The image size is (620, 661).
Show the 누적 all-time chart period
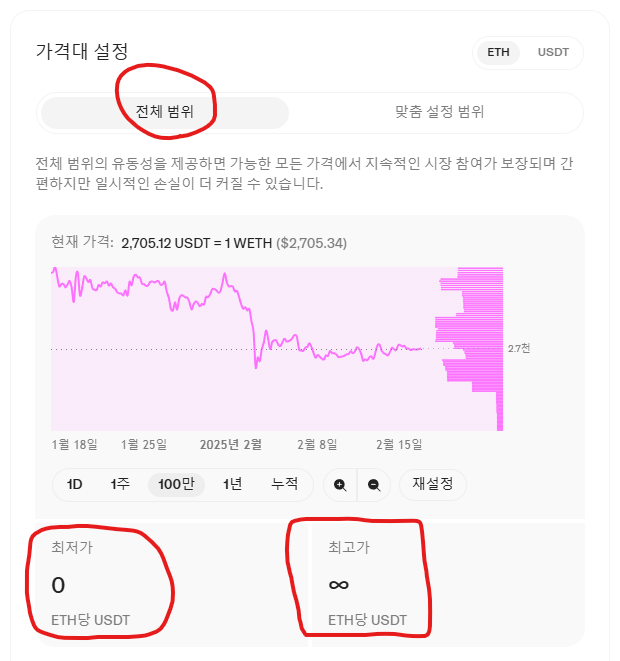[x=285, y=484]
